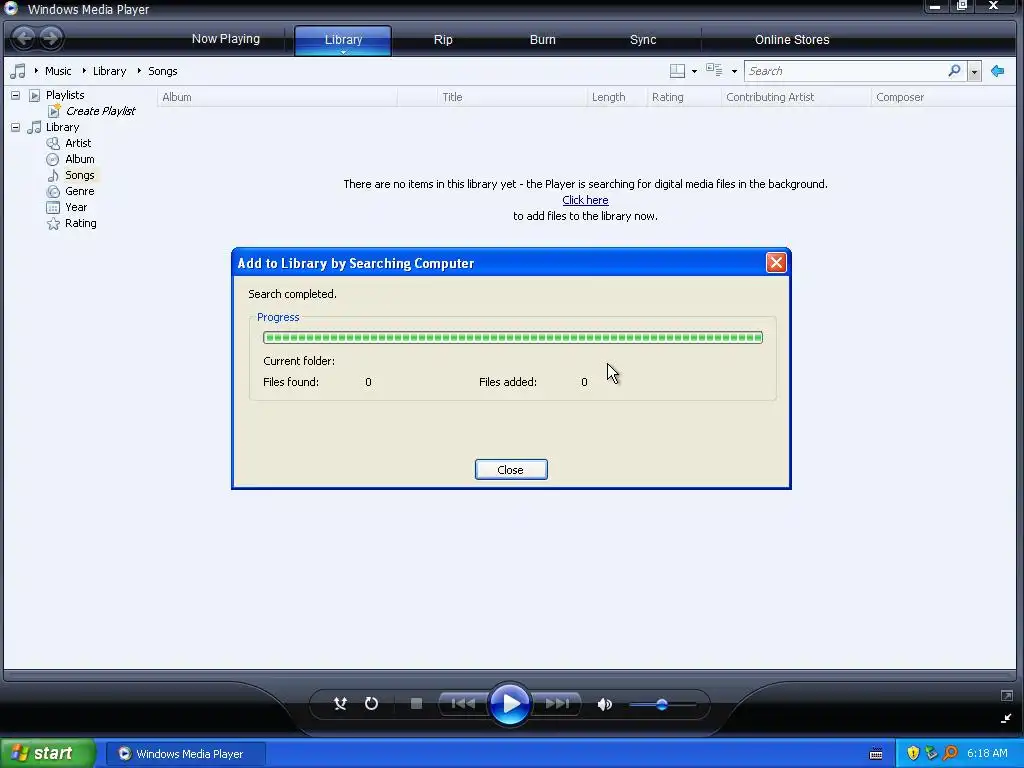Image resolution: width=1024 pixels, height=768 pixels.
Task: Turn repeat on
Action: (371, 703)
